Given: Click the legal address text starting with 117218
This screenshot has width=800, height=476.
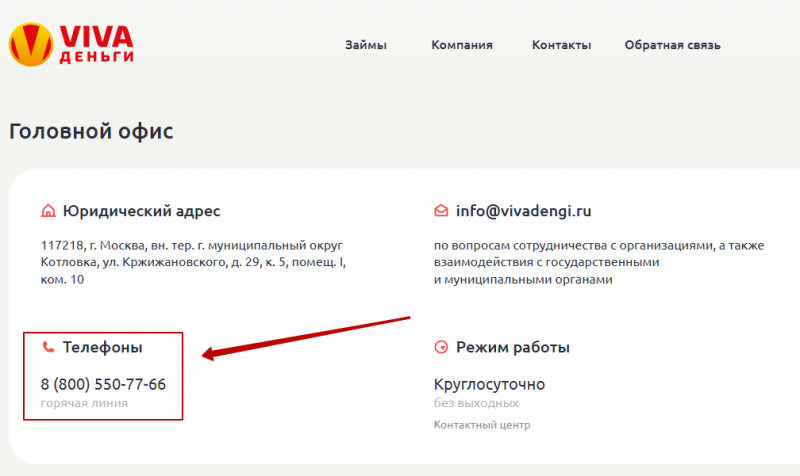Looking at the screenshot, I should coord(190,262).
